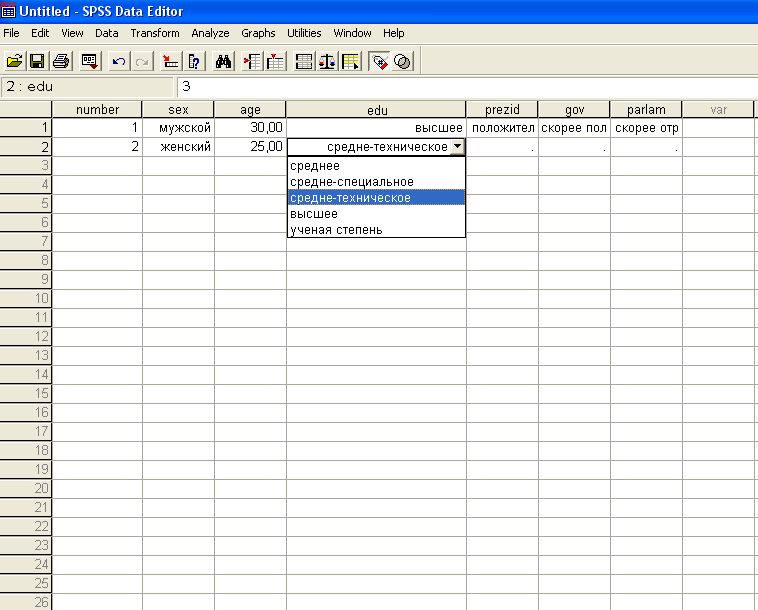Screen dimensions: 758x610
Task: Select highlighted 'средне-техническое' option in list
Action: click(x=376, y=198)
